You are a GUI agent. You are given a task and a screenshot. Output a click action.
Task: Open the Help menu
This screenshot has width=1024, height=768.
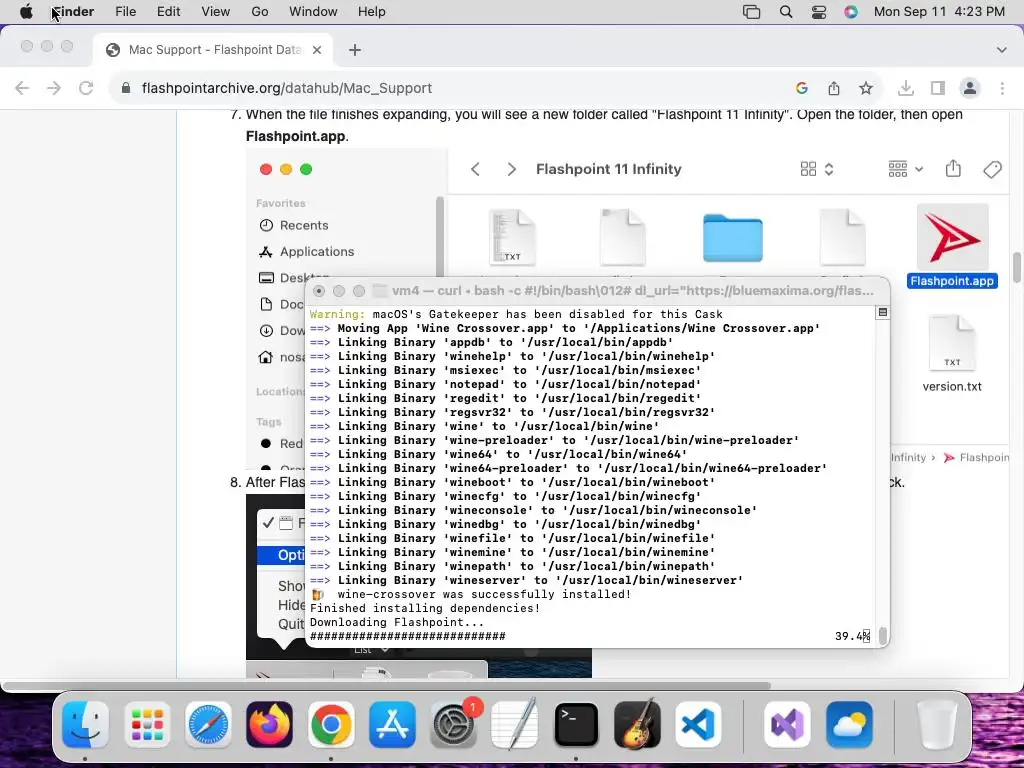click(372, 12)
